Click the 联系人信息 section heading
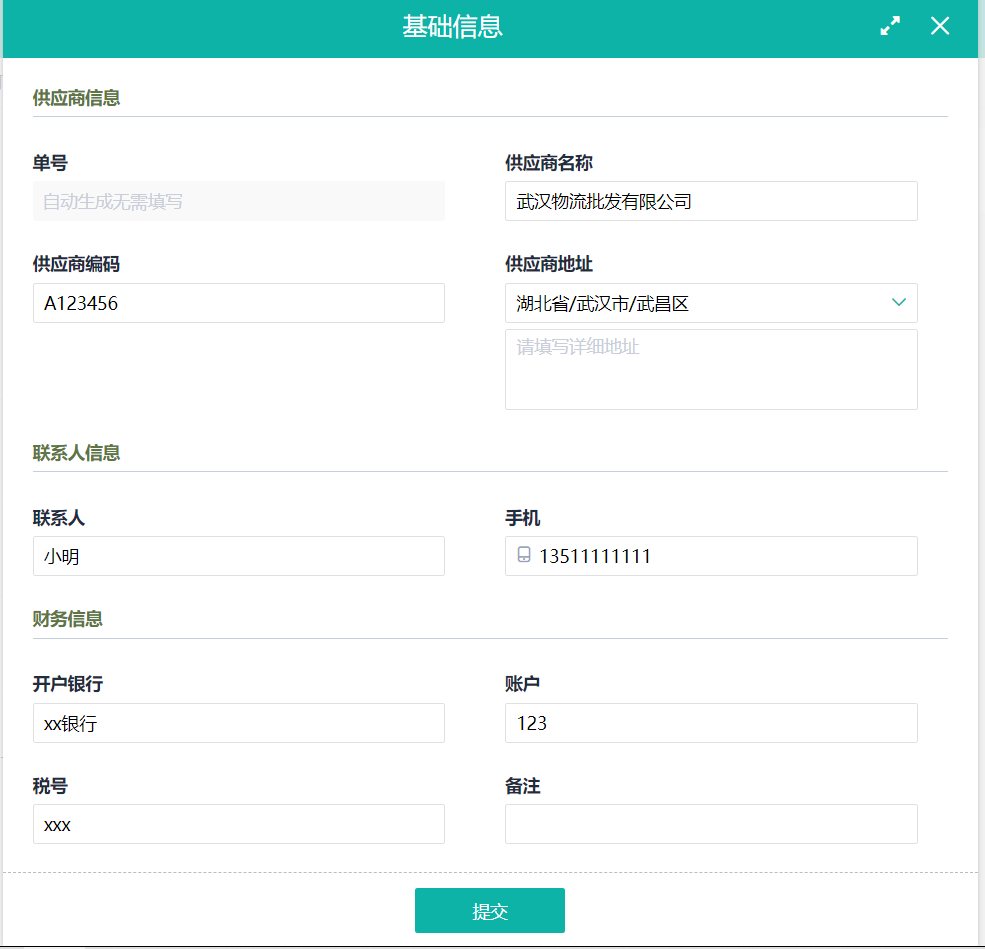The image size is (985, 949). 76,453
